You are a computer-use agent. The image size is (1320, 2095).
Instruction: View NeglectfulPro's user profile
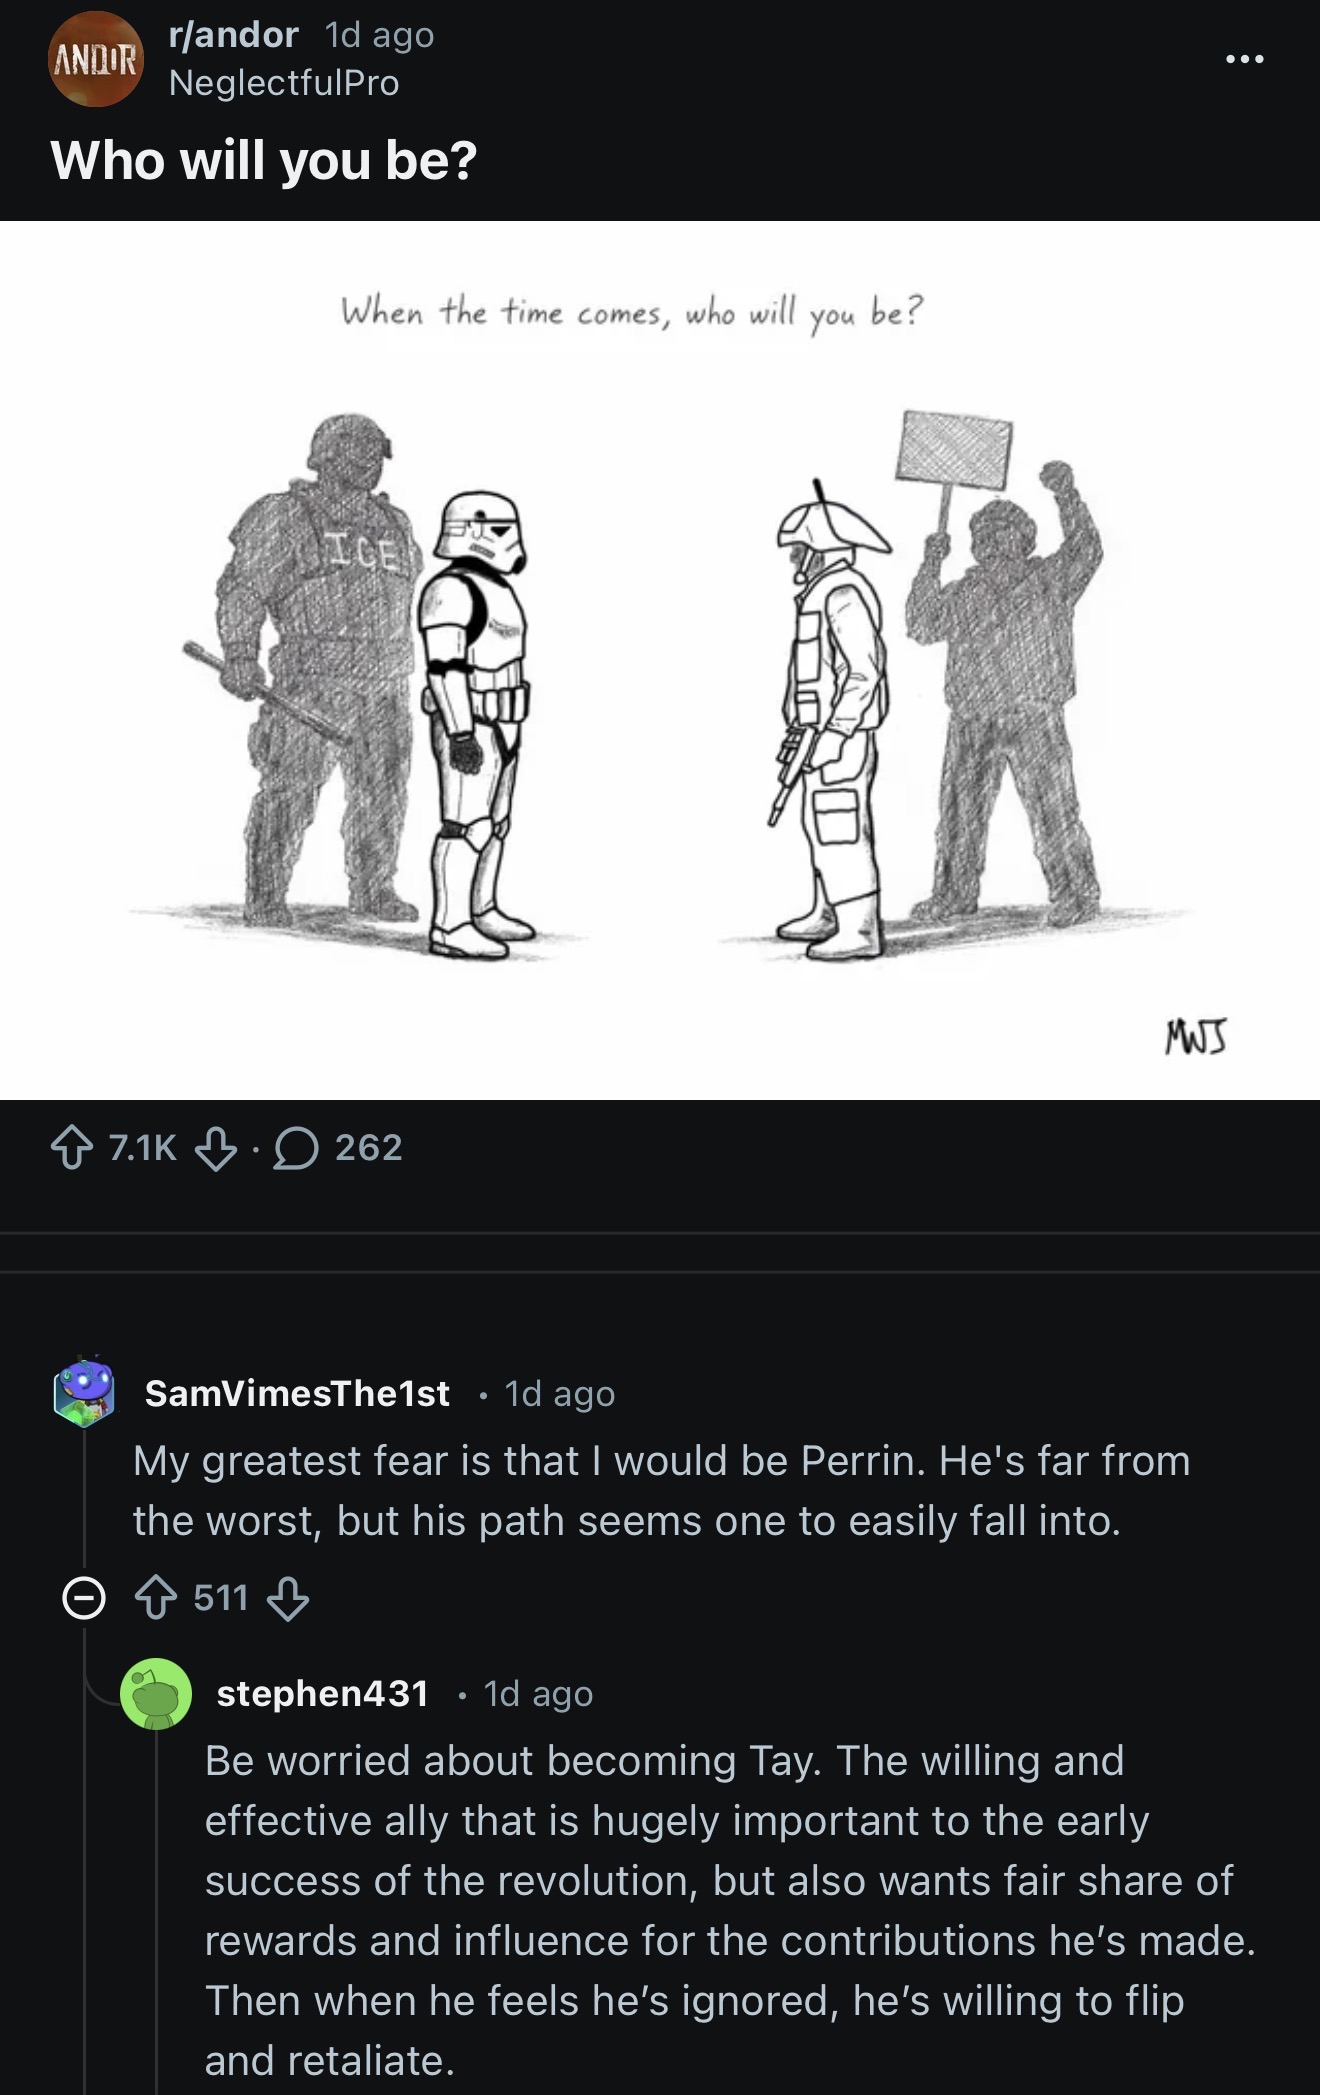click(284, 83)
